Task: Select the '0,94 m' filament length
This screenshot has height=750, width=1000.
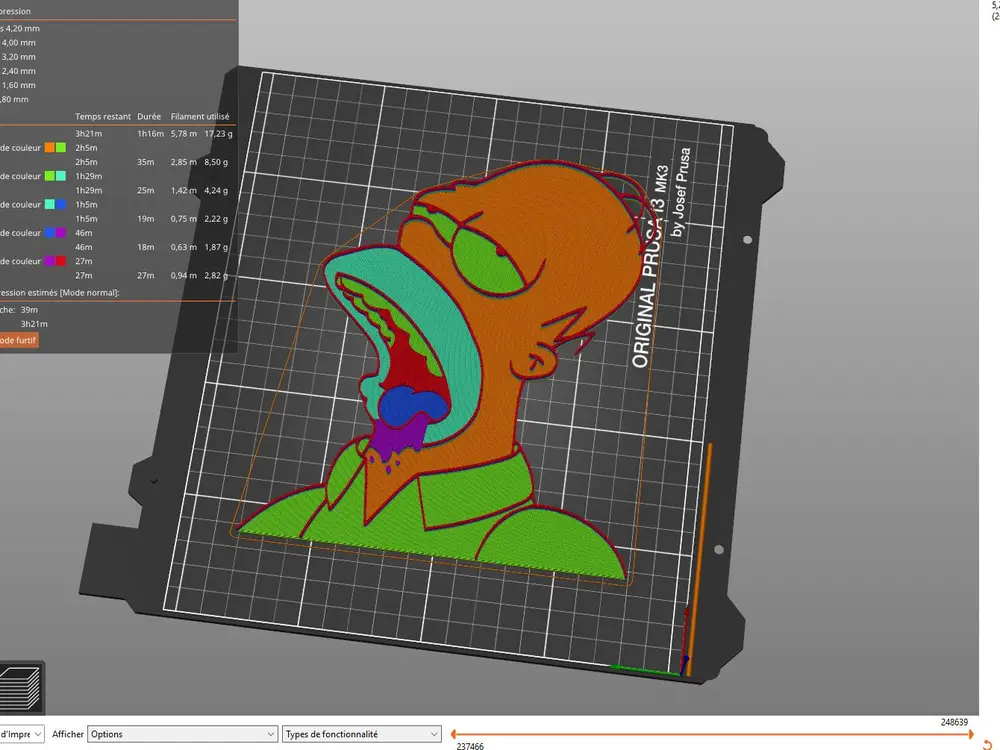Action: coord(184,275)
